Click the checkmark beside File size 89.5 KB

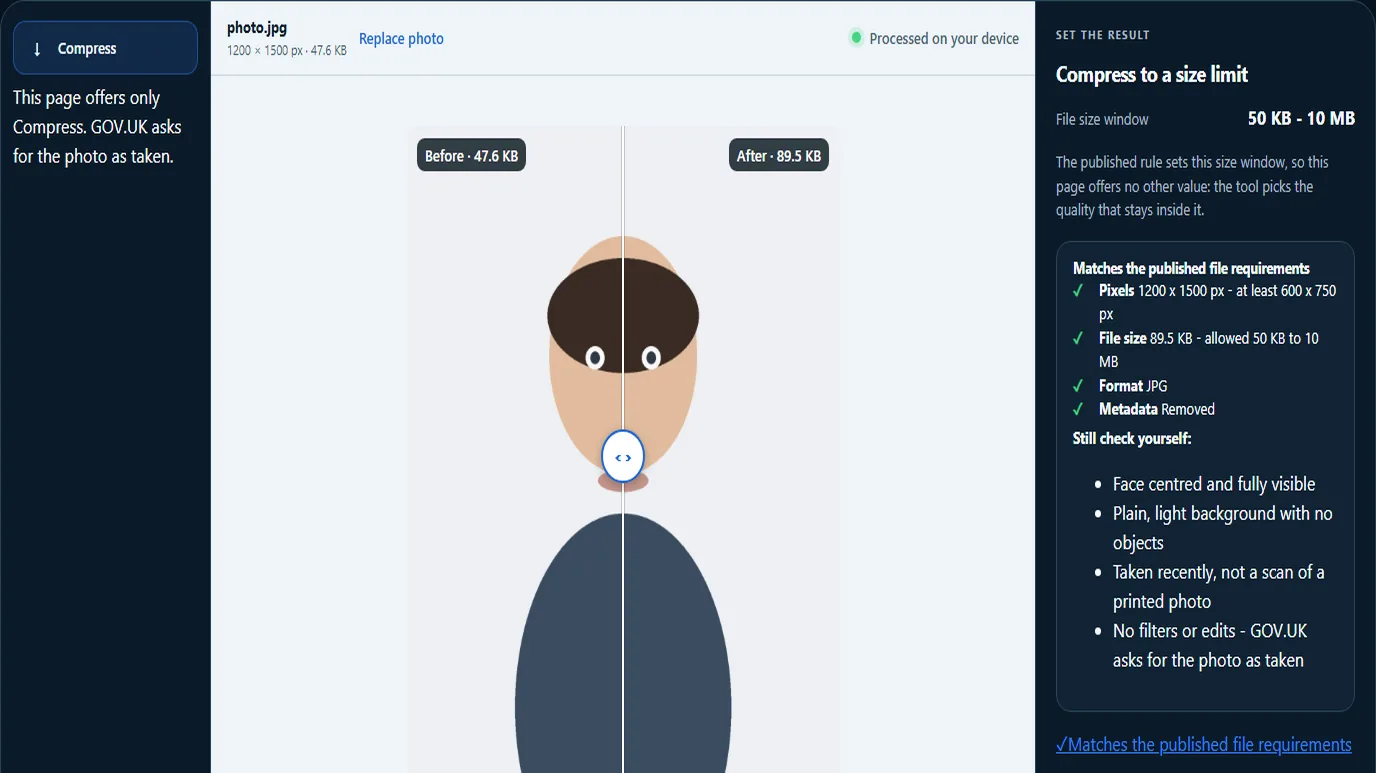tap(1078, 339)
